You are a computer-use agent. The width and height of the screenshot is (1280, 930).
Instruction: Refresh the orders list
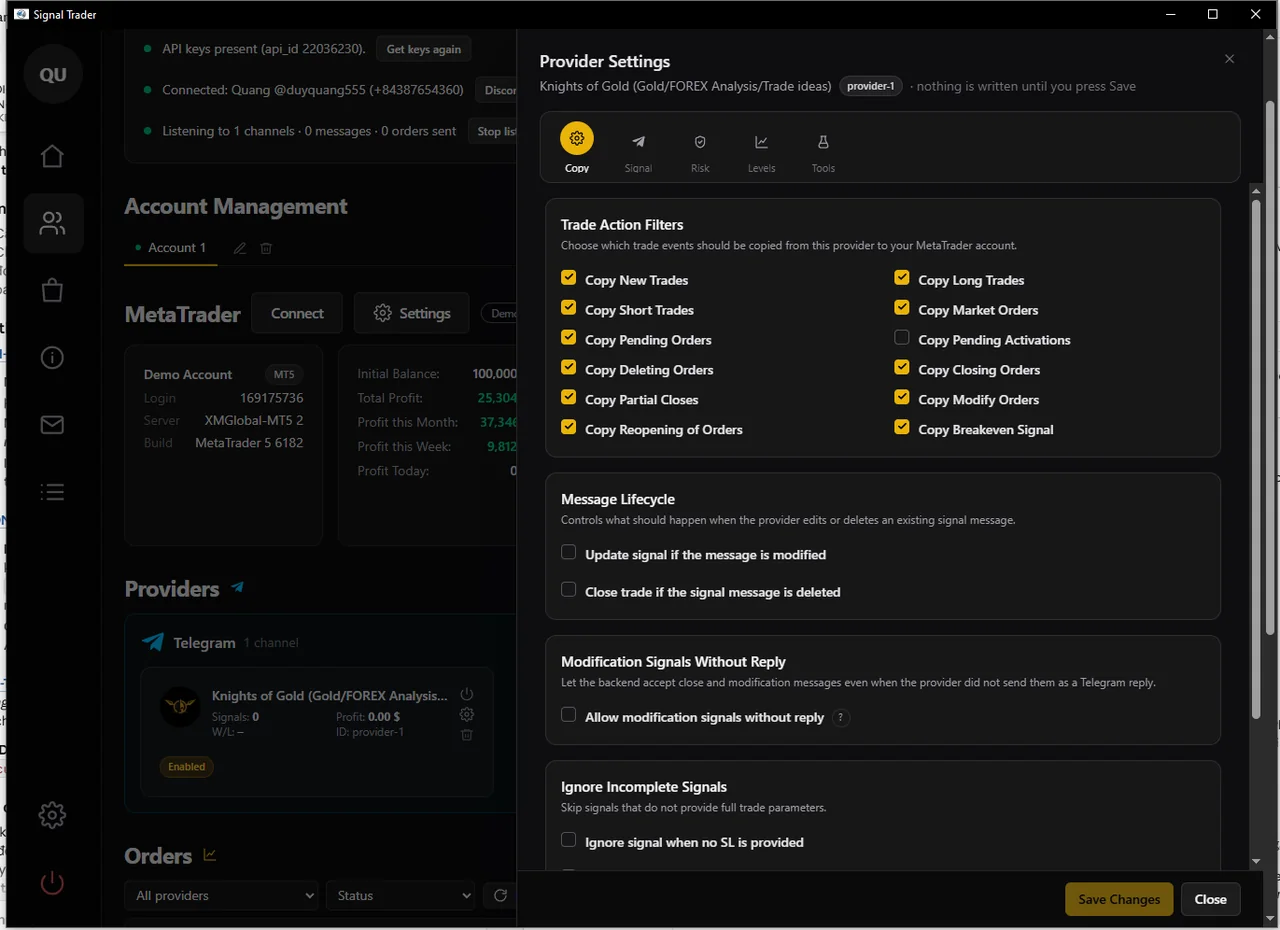tap(500, 895)
